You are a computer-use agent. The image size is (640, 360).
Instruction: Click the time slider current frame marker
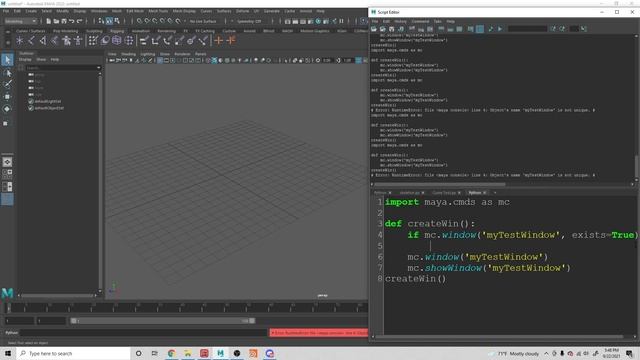[9, 307]
